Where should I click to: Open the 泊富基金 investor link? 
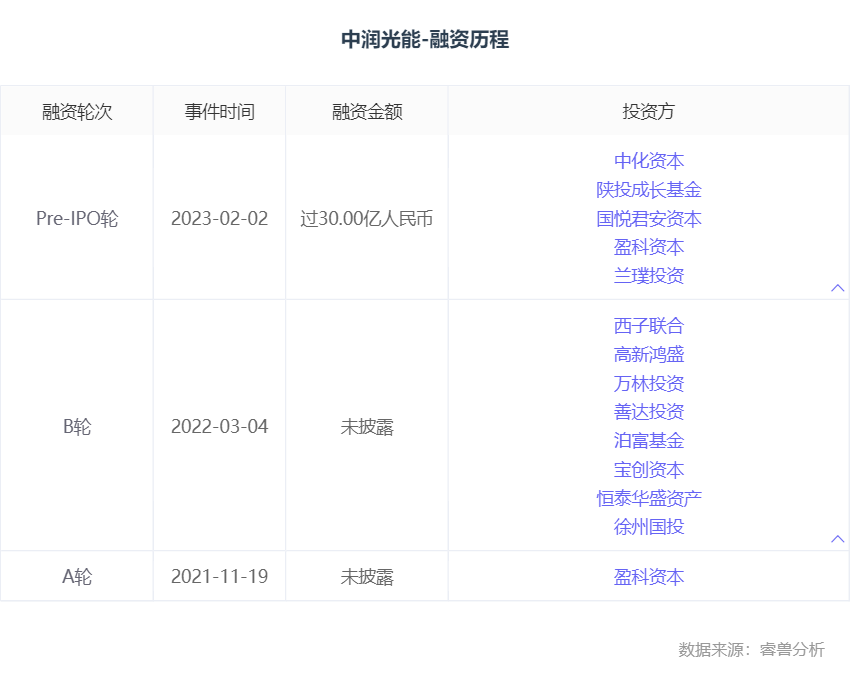pos(649,441)
